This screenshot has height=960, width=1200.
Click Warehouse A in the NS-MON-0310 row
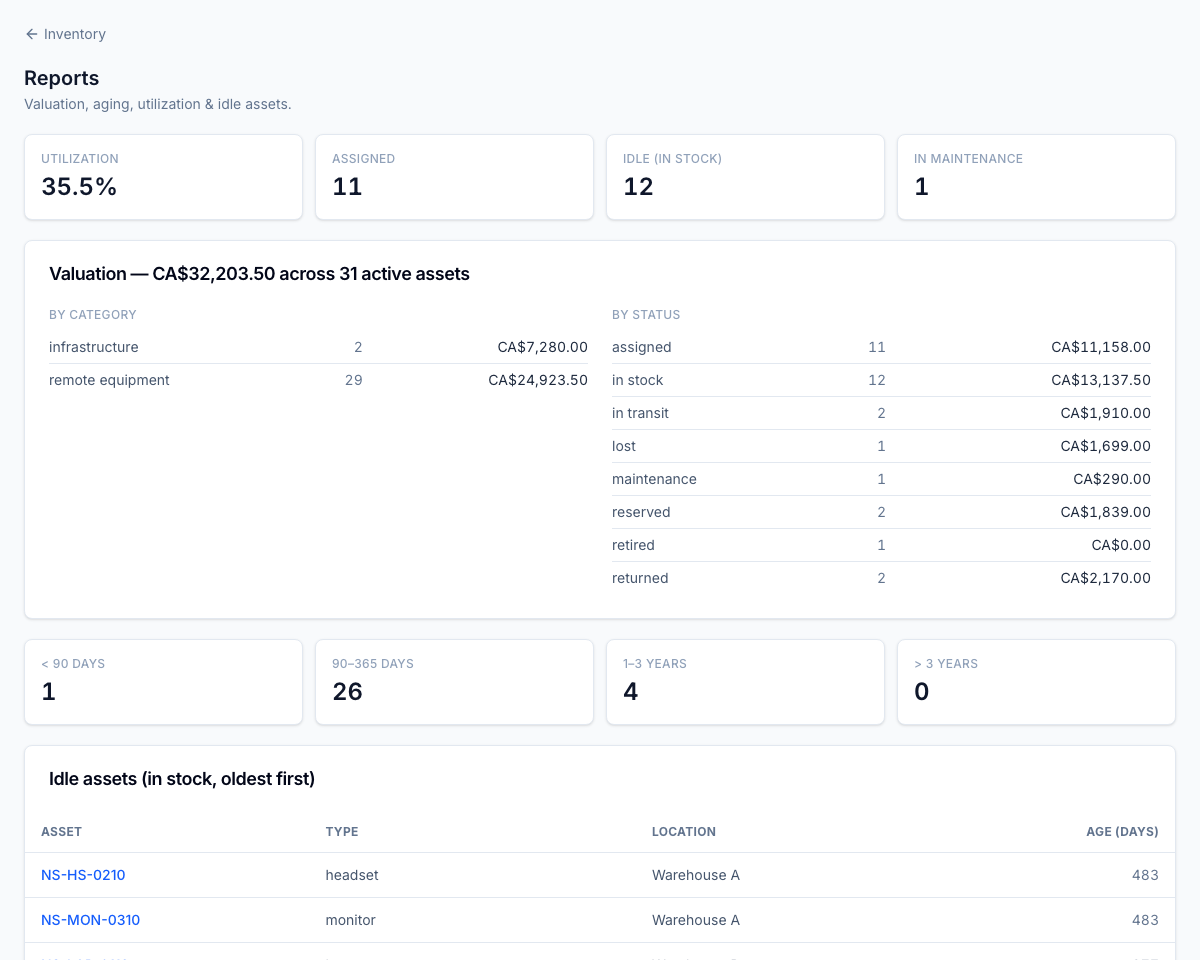coord(696,920)
